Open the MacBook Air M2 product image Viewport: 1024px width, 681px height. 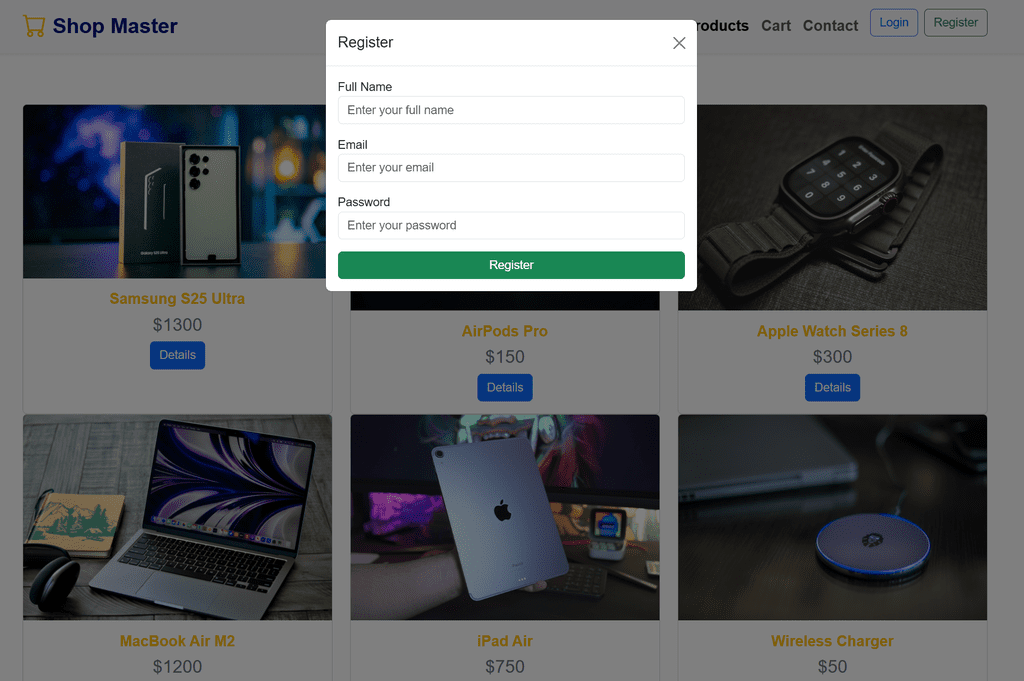(x=178, y=517)
